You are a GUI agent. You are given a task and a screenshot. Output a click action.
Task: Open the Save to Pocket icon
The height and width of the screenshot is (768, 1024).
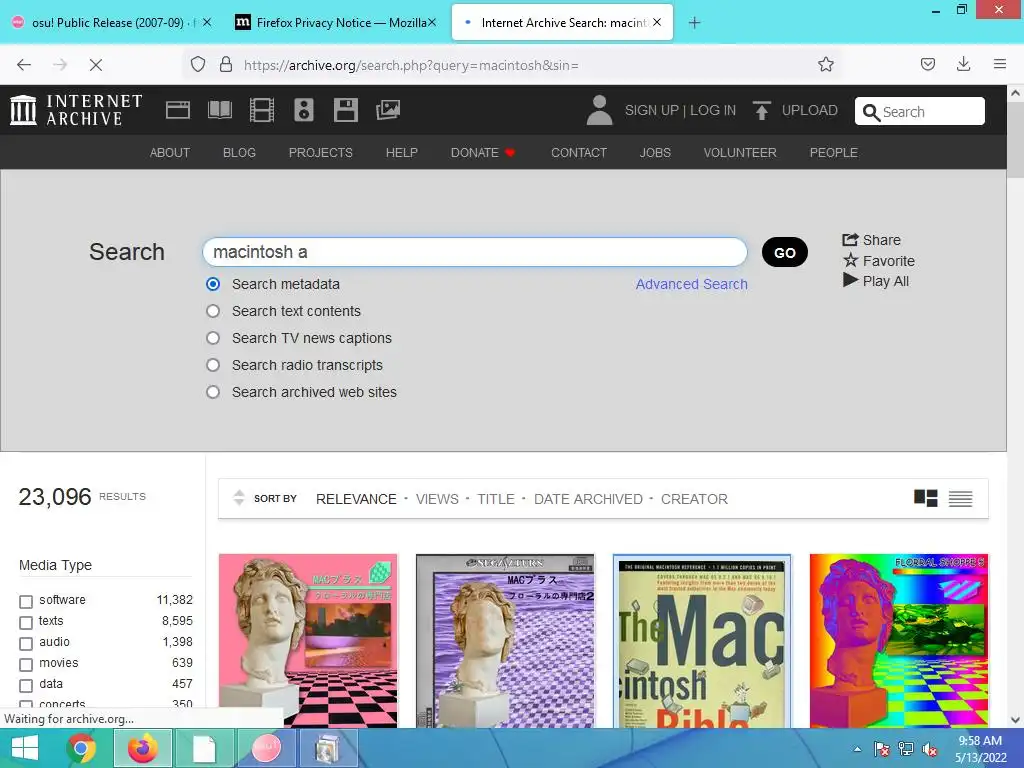click(927, 65)
